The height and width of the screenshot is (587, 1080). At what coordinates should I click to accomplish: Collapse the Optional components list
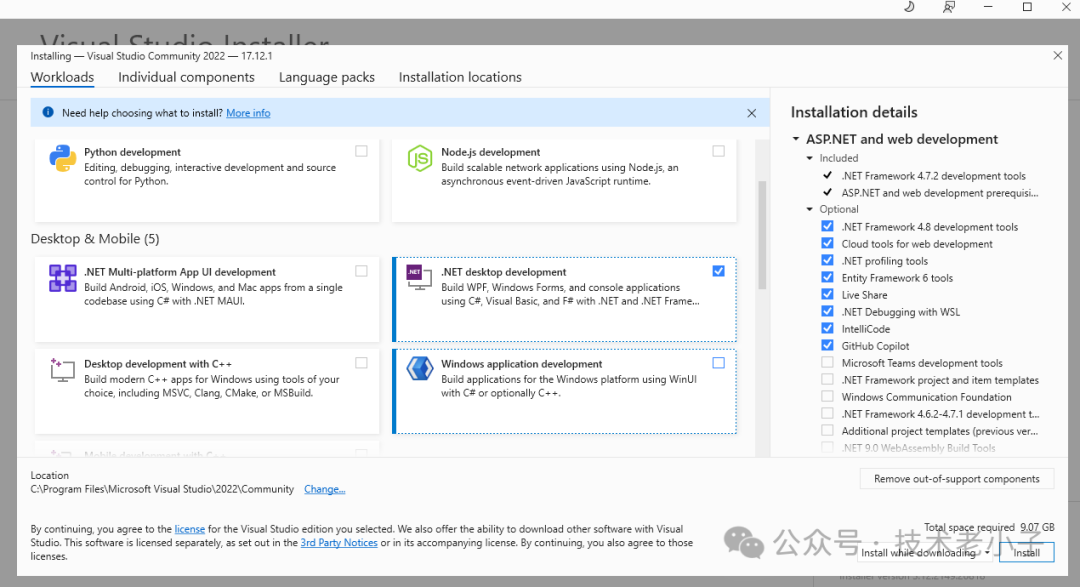(810, 209)
